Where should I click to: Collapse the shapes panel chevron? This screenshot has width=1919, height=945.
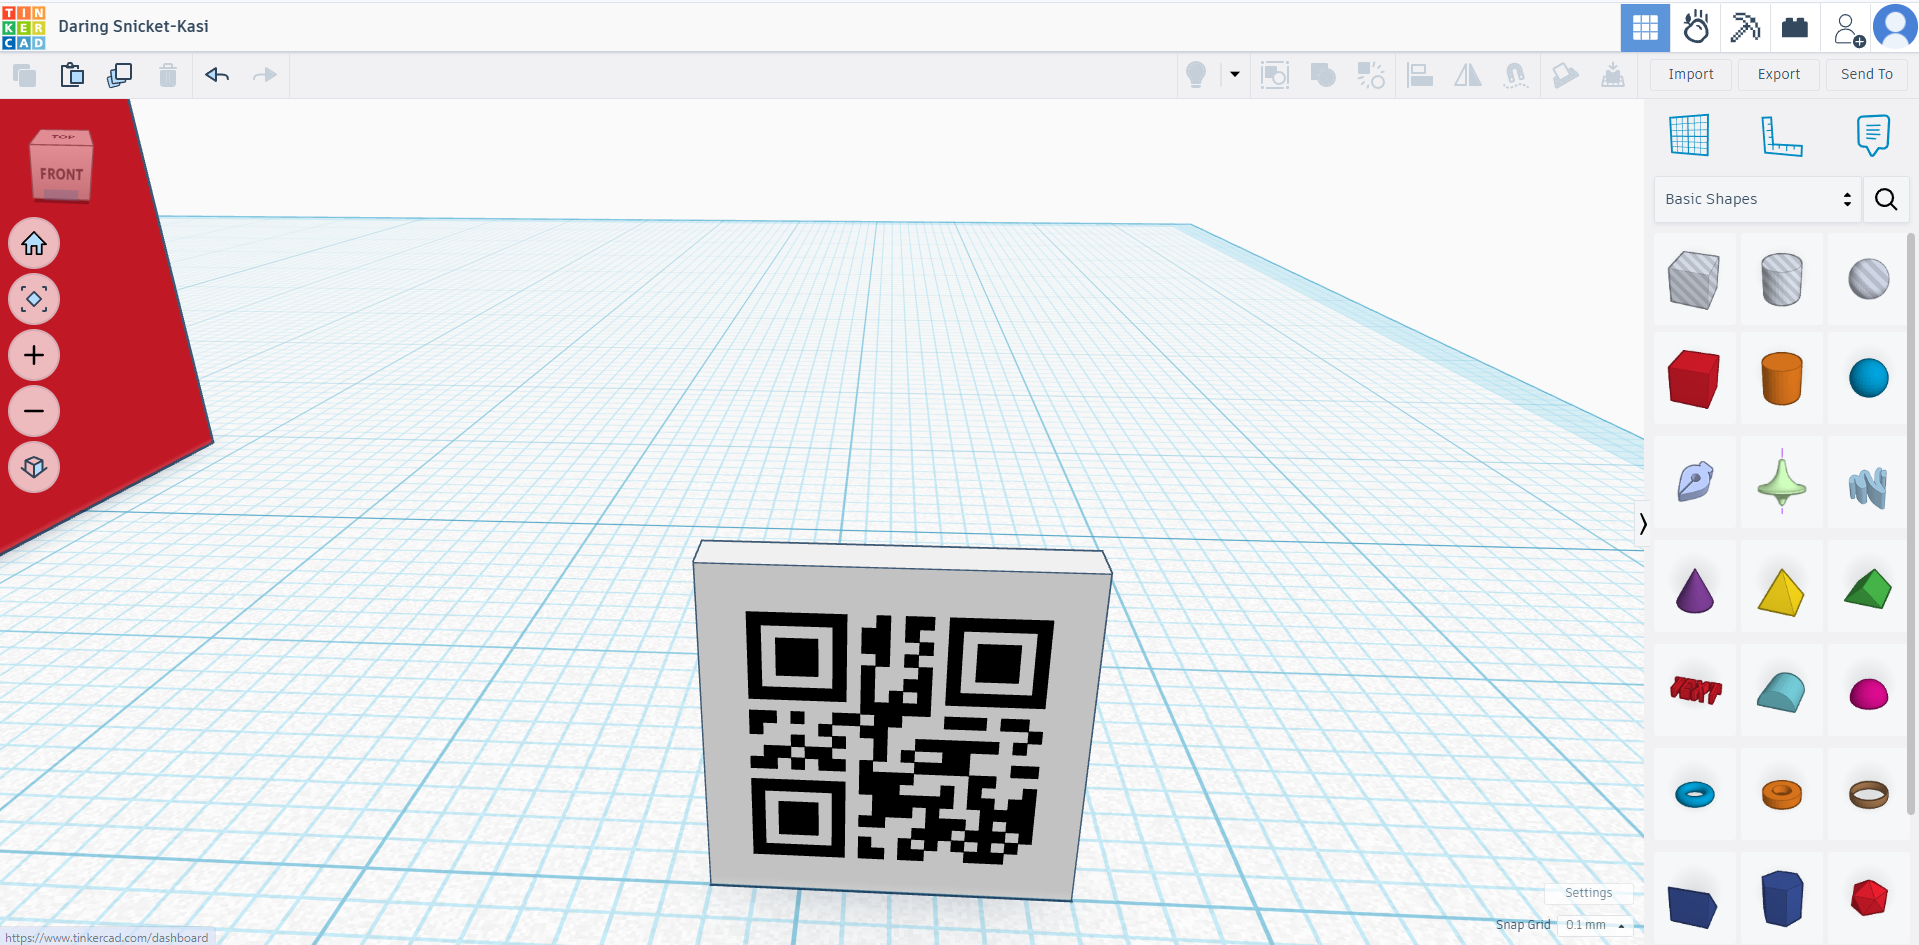click(1642, 523)
